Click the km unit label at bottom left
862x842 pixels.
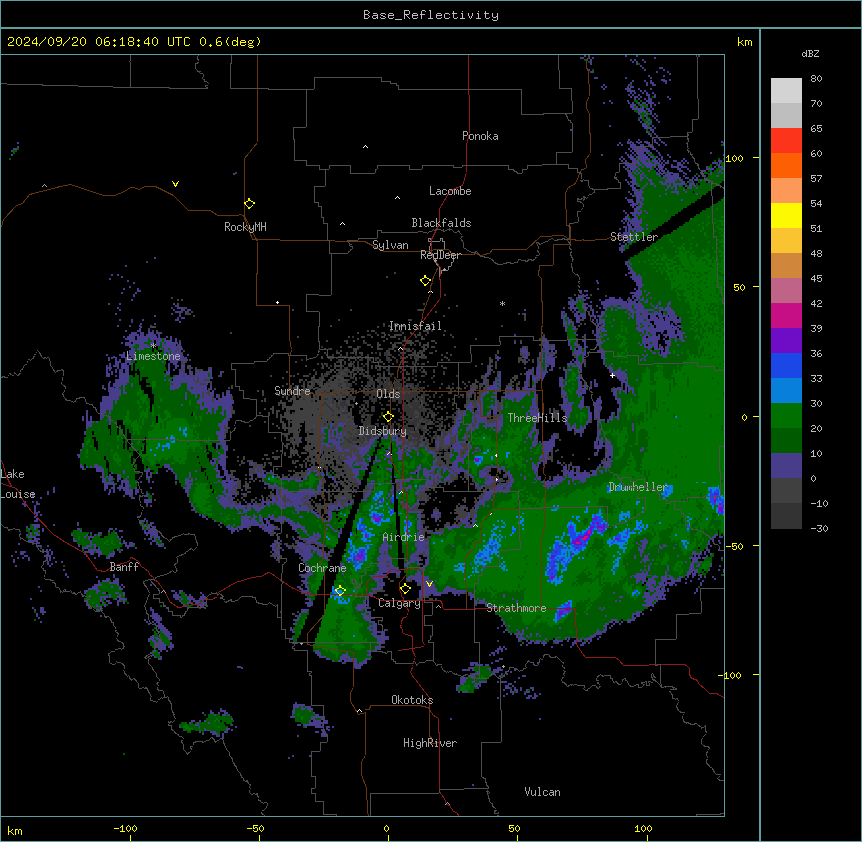[15, 830]
